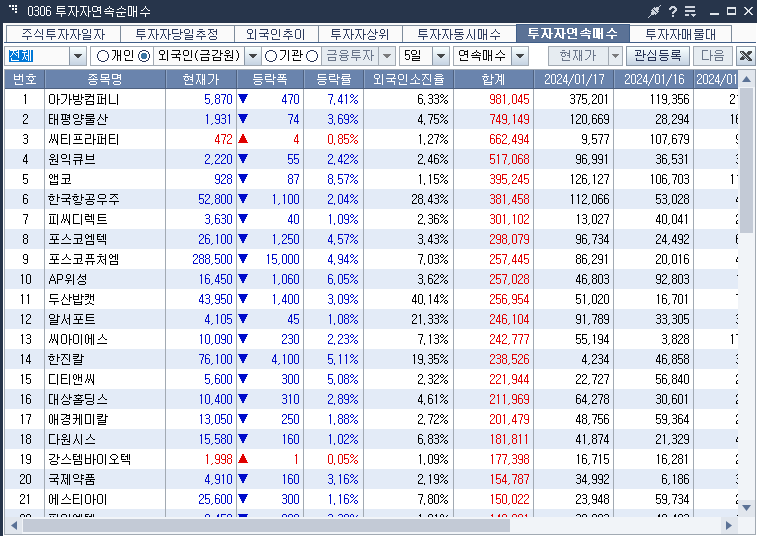Open the 전체 market dropdown

tap(78, 56)
